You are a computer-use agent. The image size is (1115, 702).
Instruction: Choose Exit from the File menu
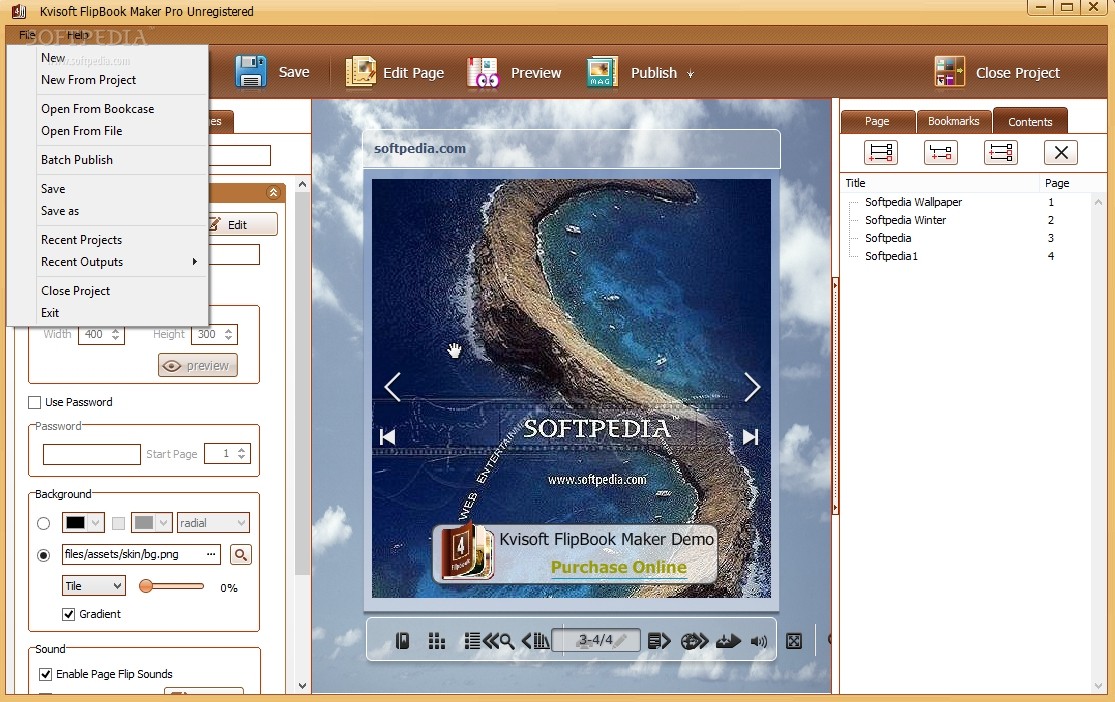50,313
